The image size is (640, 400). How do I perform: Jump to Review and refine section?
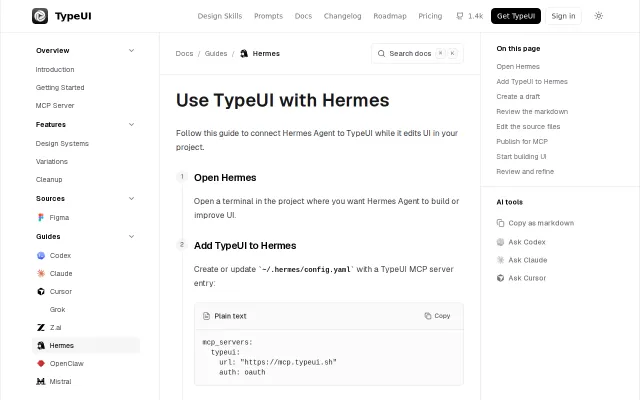[x=525, y=171]
